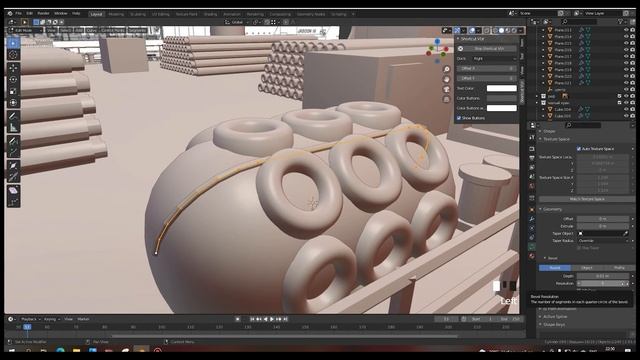Image resolution: width=640 pixels, height=360 pixels.
Task: Open Global transform orientation dropdown
Action: coord(236,22)
